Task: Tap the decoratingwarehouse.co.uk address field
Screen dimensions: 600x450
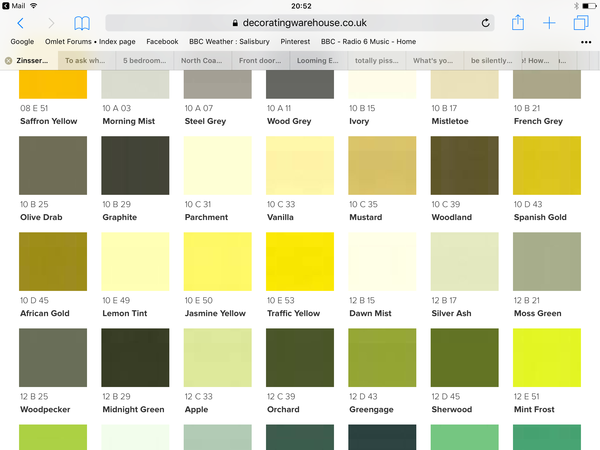Action: coord(300,23)
